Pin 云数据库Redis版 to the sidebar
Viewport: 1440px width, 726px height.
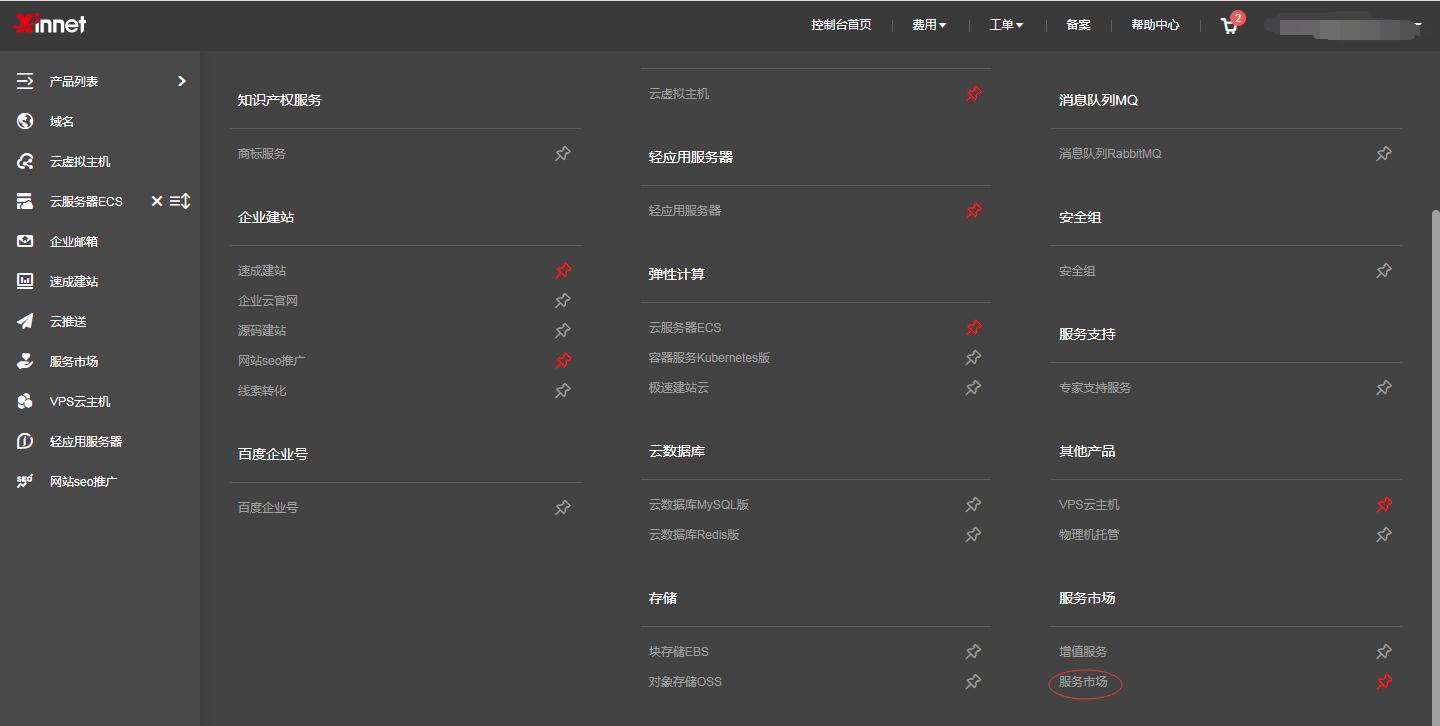click(x=973, y=535)
